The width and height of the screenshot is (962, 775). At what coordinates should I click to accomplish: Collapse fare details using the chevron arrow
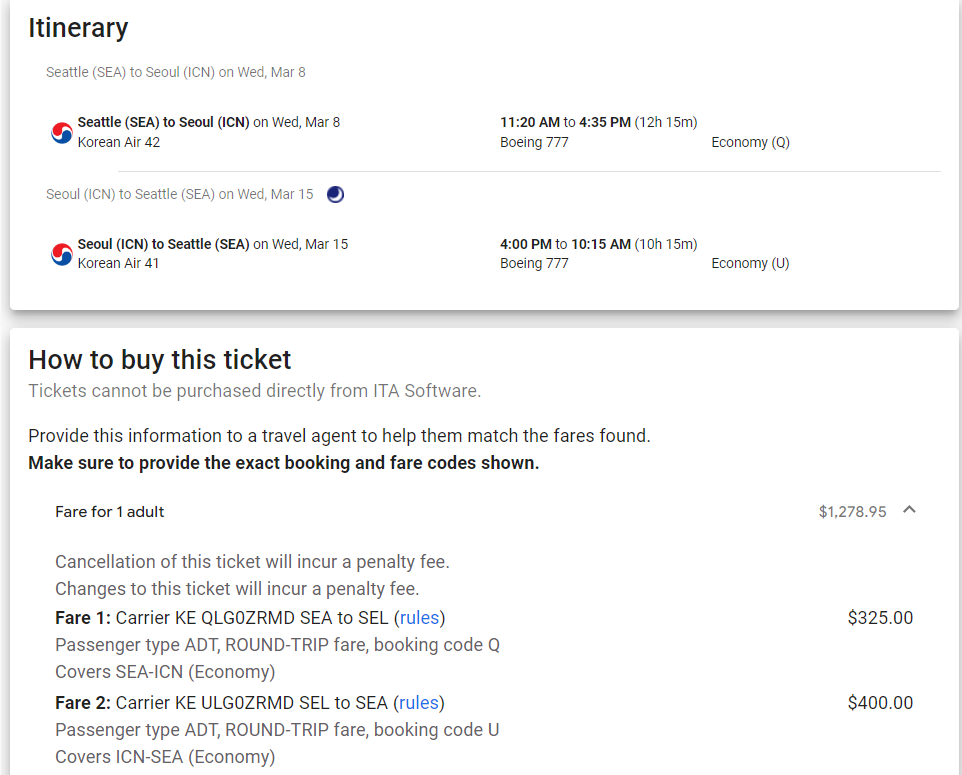click(909, 510)
